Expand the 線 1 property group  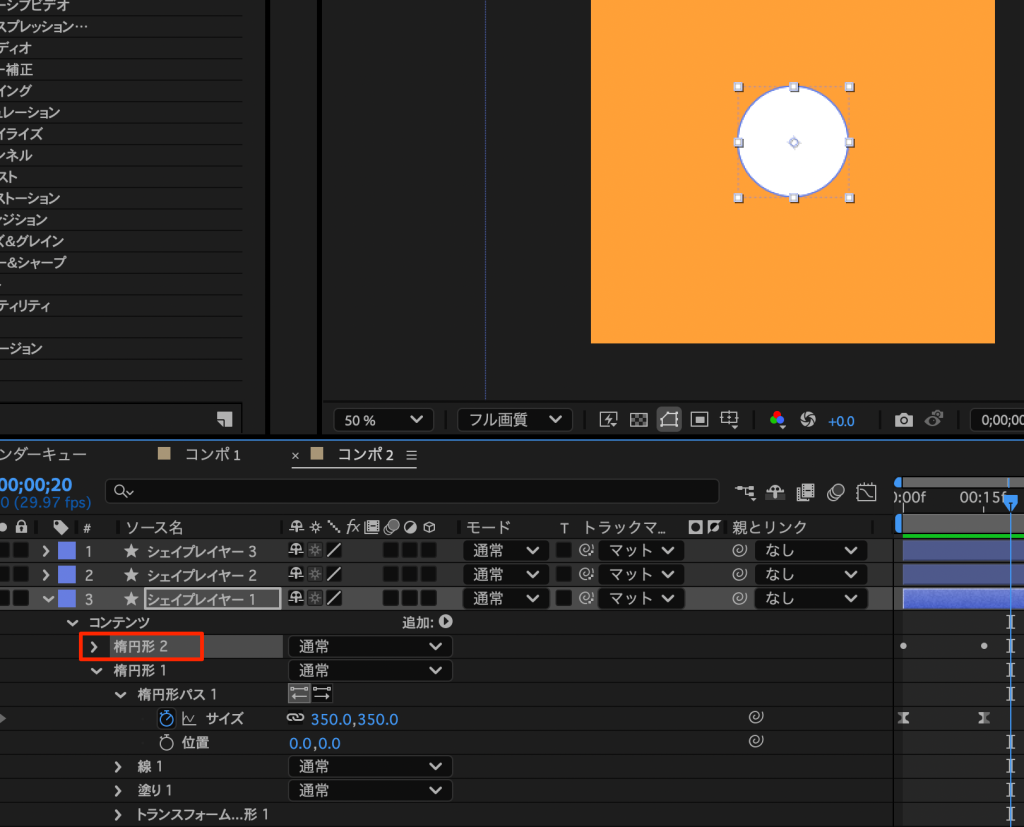[119, 767]
